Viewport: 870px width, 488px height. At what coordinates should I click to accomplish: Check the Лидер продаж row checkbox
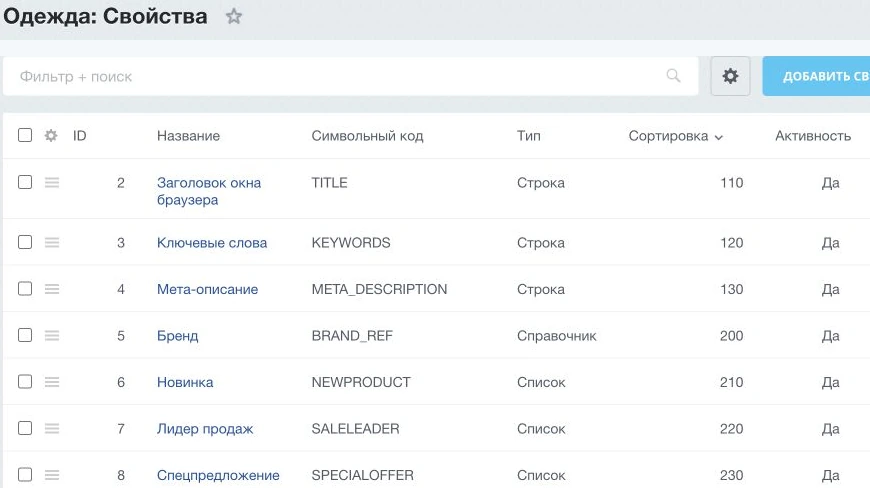pyautogui.click(x=25, y=428)
